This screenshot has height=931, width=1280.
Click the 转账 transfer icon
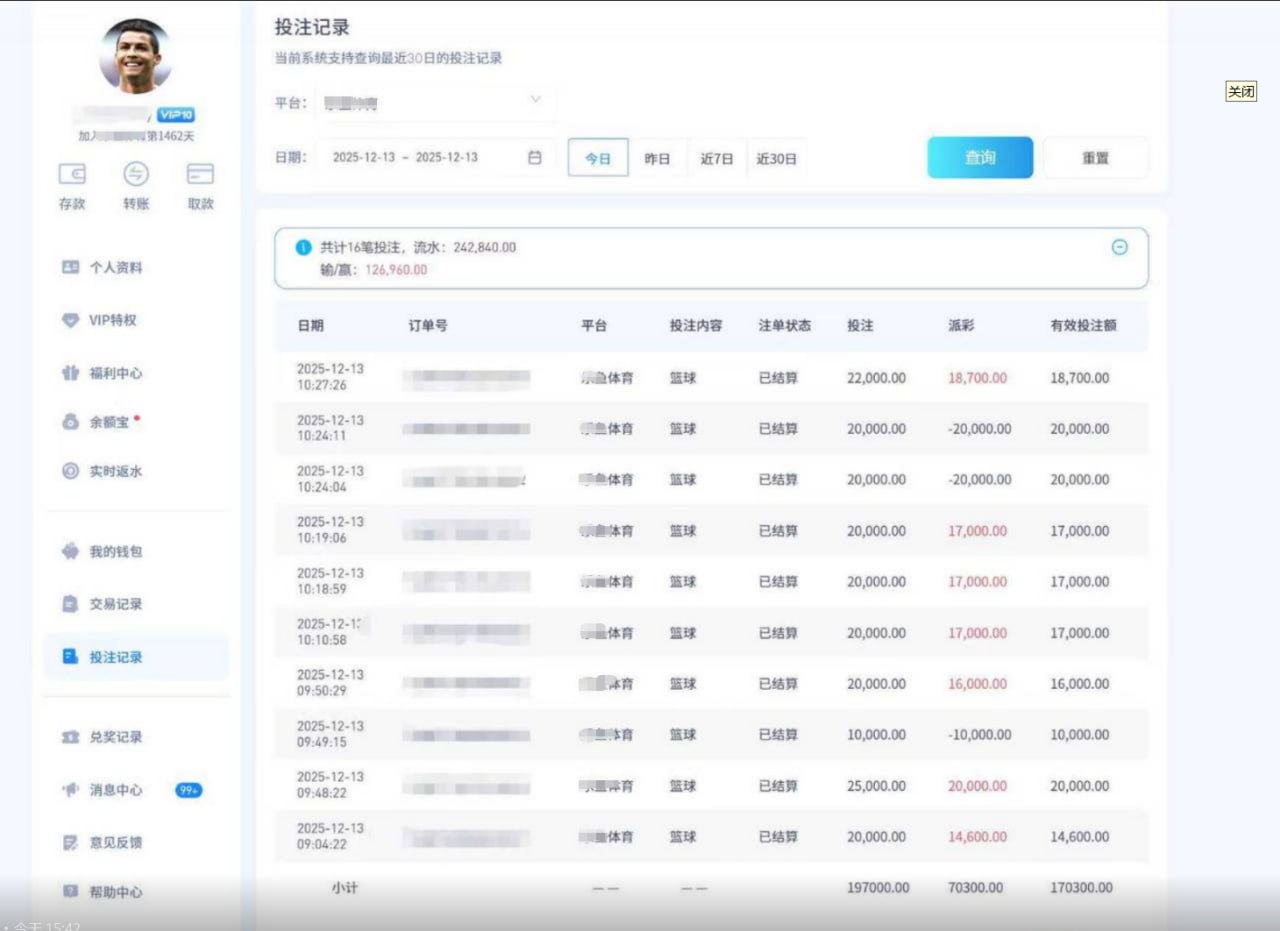pos(136,175)
